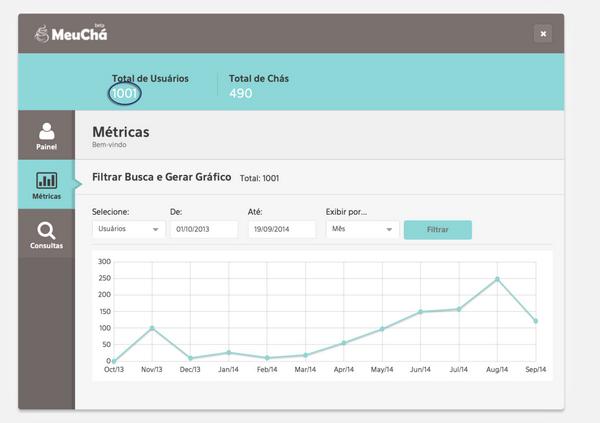This screenshot has width=600, height=423.
Task: Select the Métricas sidebar tab
Action: coord(46,185)
